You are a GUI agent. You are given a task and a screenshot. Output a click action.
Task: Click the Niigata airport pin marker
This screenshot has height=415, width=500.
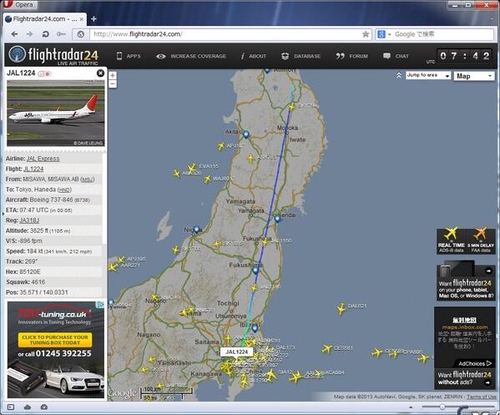(197, 230)
